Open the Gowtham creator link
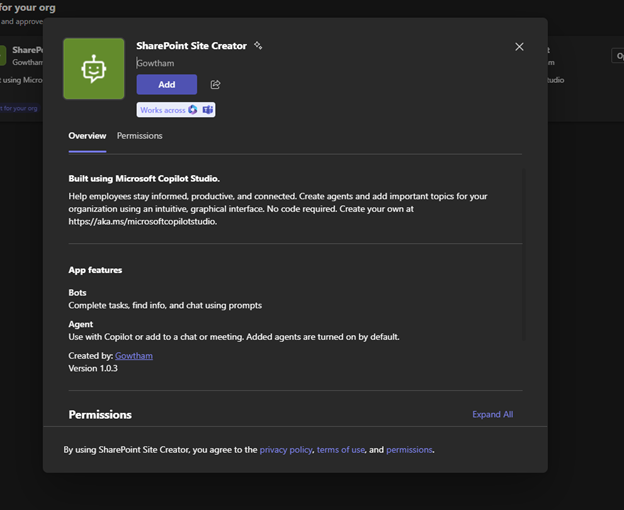The width and height of the screenshot is (624, 510). coord(134,356)
